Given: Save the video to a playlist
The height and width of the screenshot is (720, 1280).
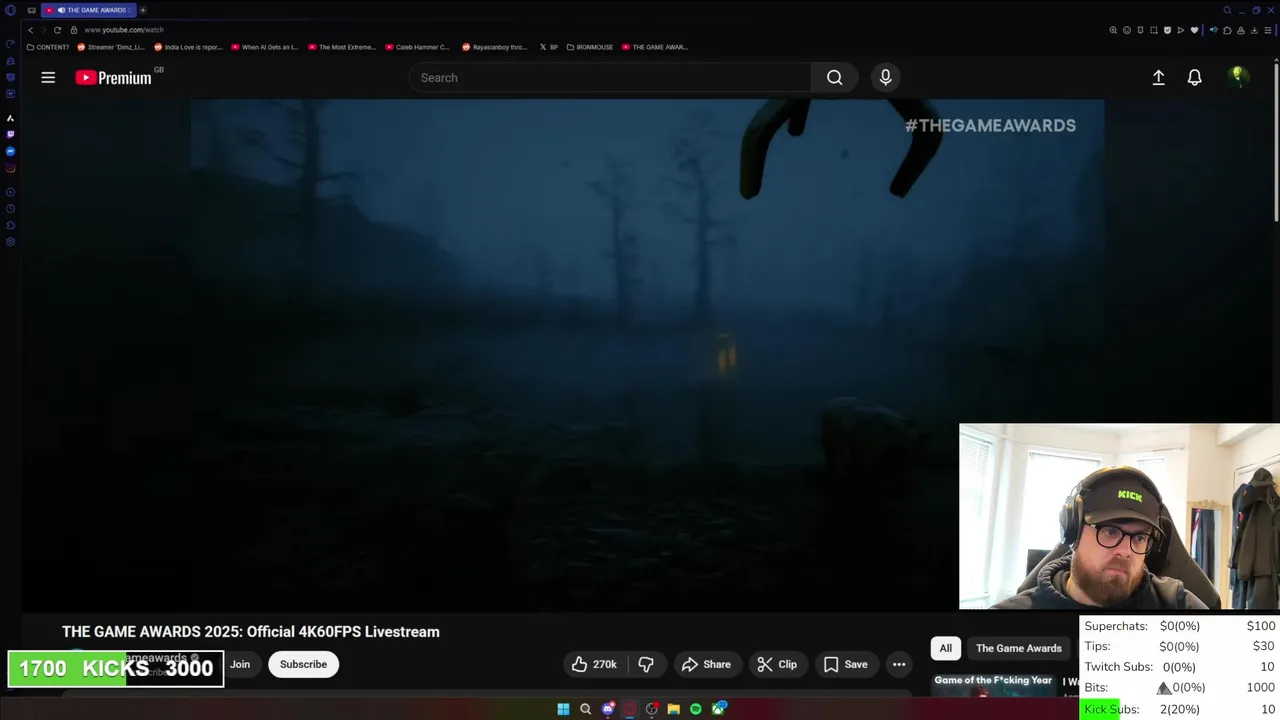Looking at the screenshot, I should pyautogui.click(x=845, y=664).
